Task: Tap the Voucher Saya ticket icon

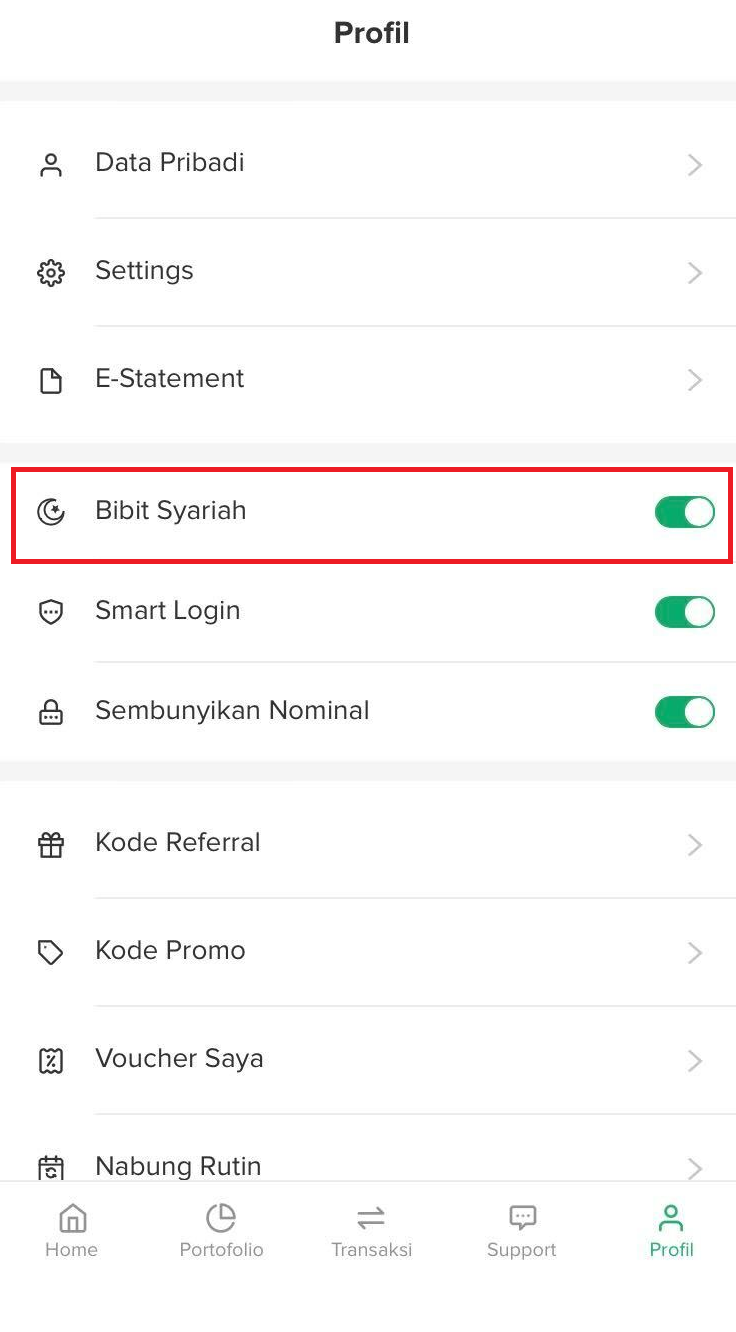Action: (50, 1061)
